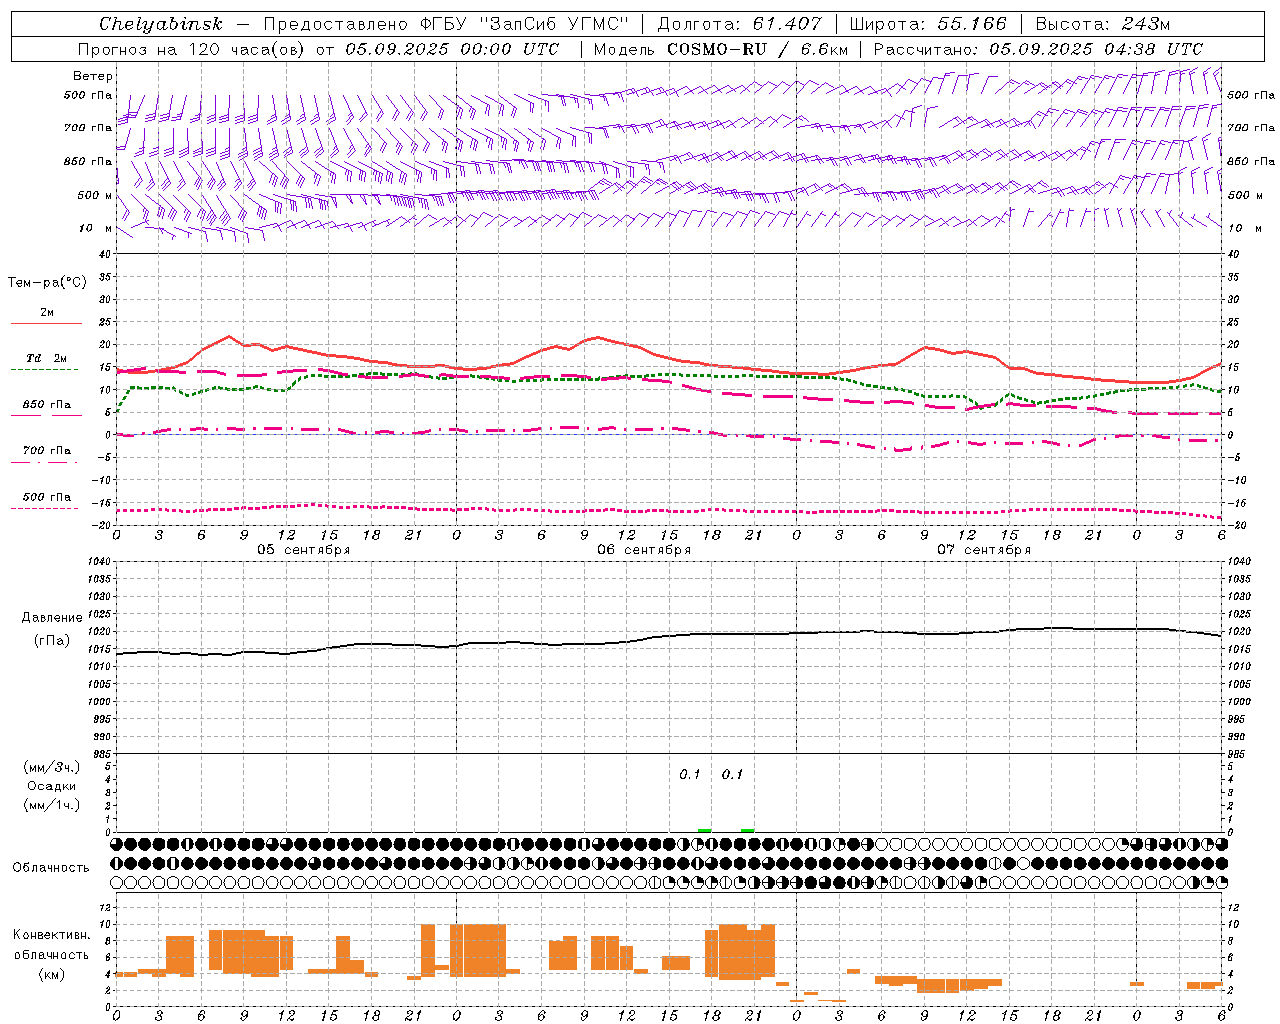Click the right-side "700 гПа" wind level label
This screenshot has height=1024, width=1280.
pos(1251,128)
